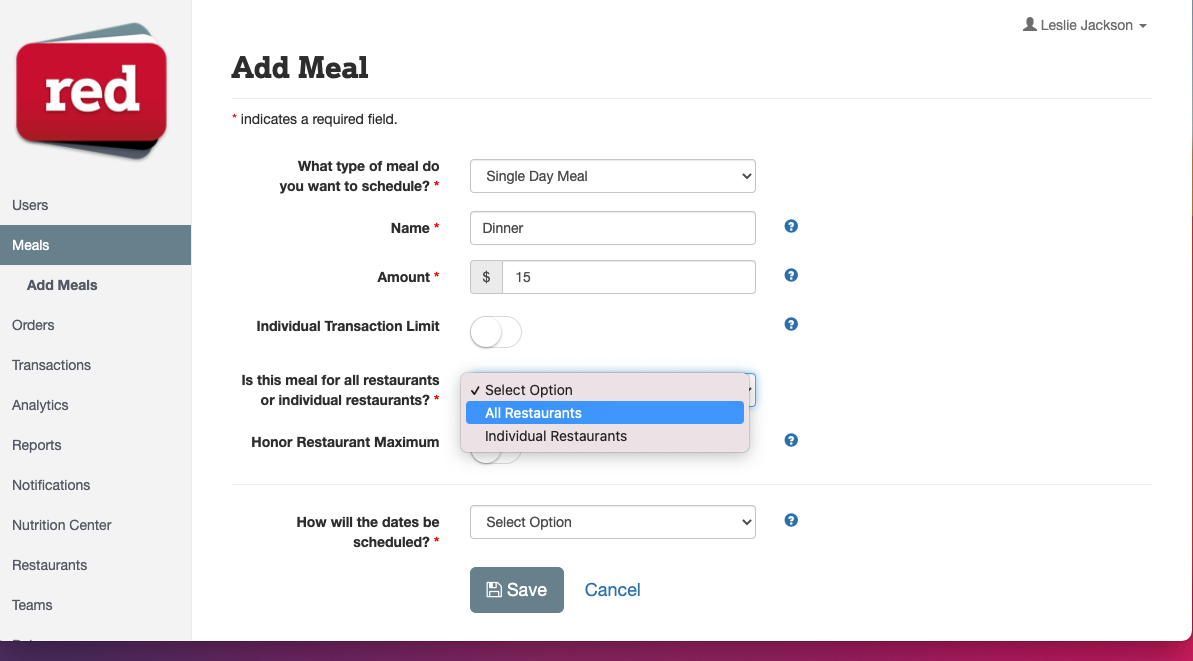Viewport: 1193px width, 661px height.
Task: Open help icon for date scheduling
Action: [791, 520]
